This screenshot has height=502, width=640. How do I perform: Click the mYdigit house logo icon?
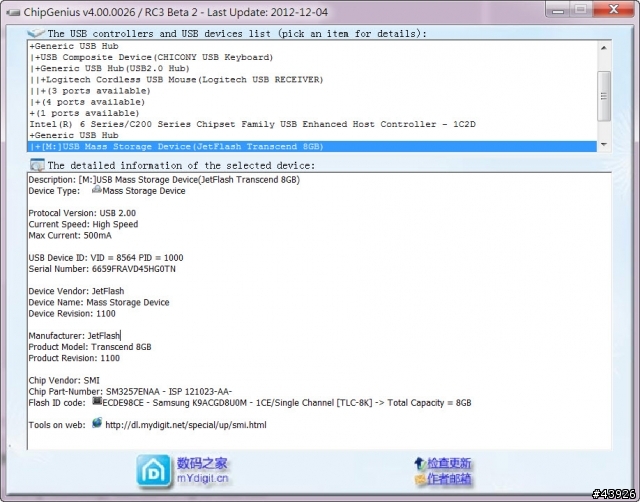point(153,471)
